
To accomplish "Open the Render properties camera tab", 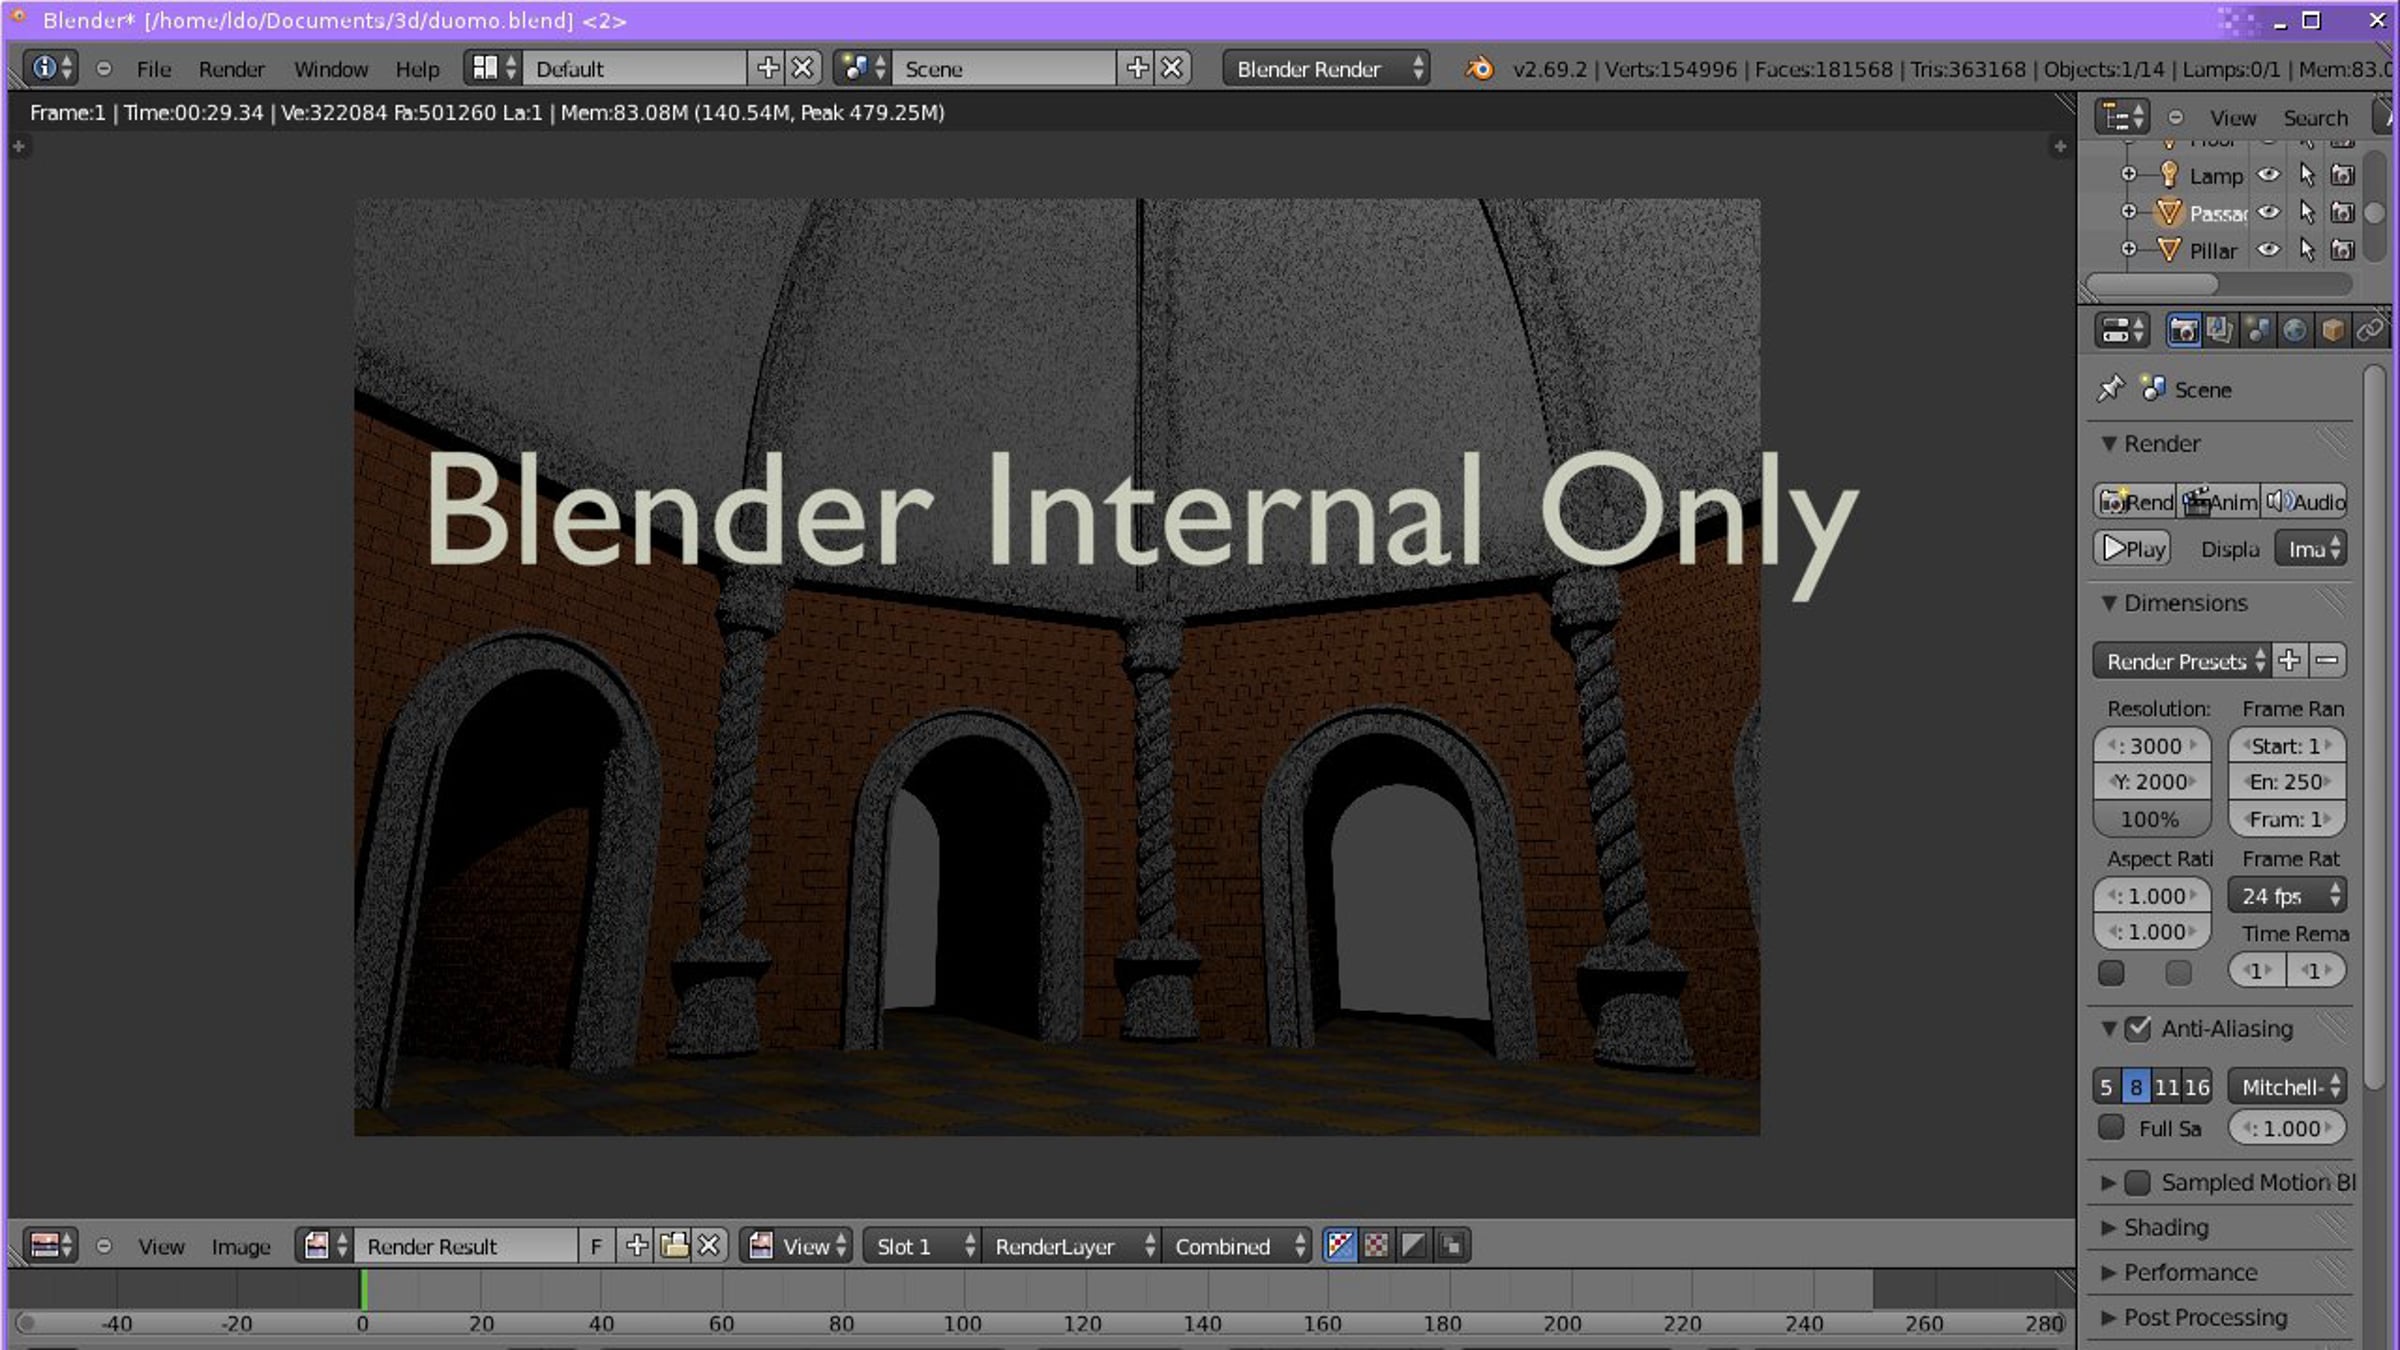I will (2183, 331).
